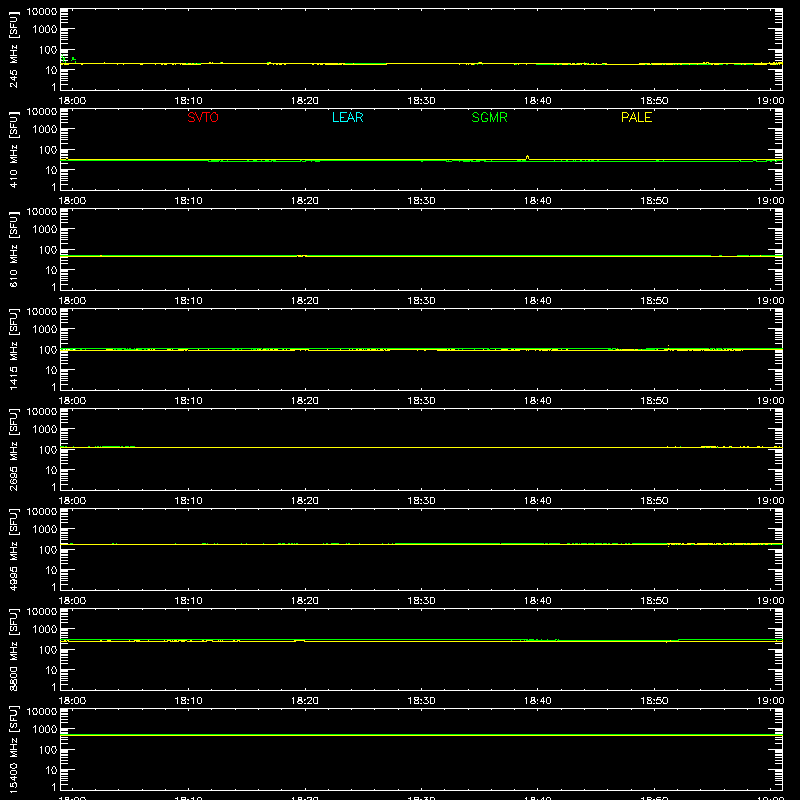
Task: Click the 1000 tick label on 410 MHz axis
Action: [x=45, y=130]
